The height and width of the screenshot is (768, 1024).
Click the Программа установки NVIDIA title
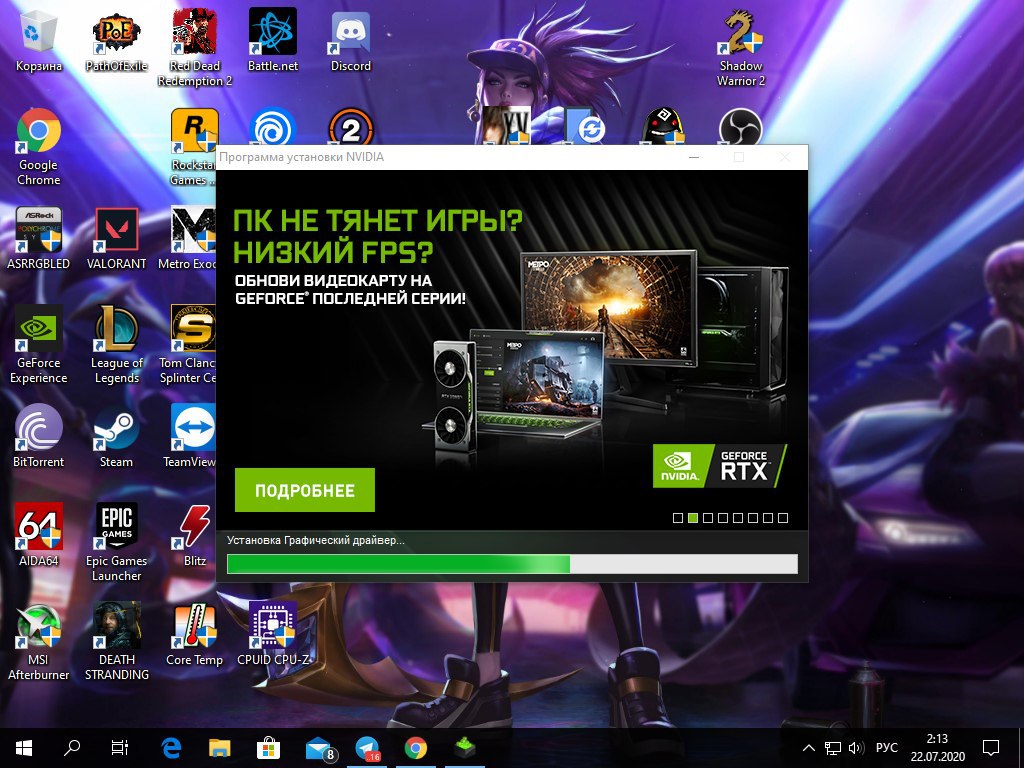302,157
